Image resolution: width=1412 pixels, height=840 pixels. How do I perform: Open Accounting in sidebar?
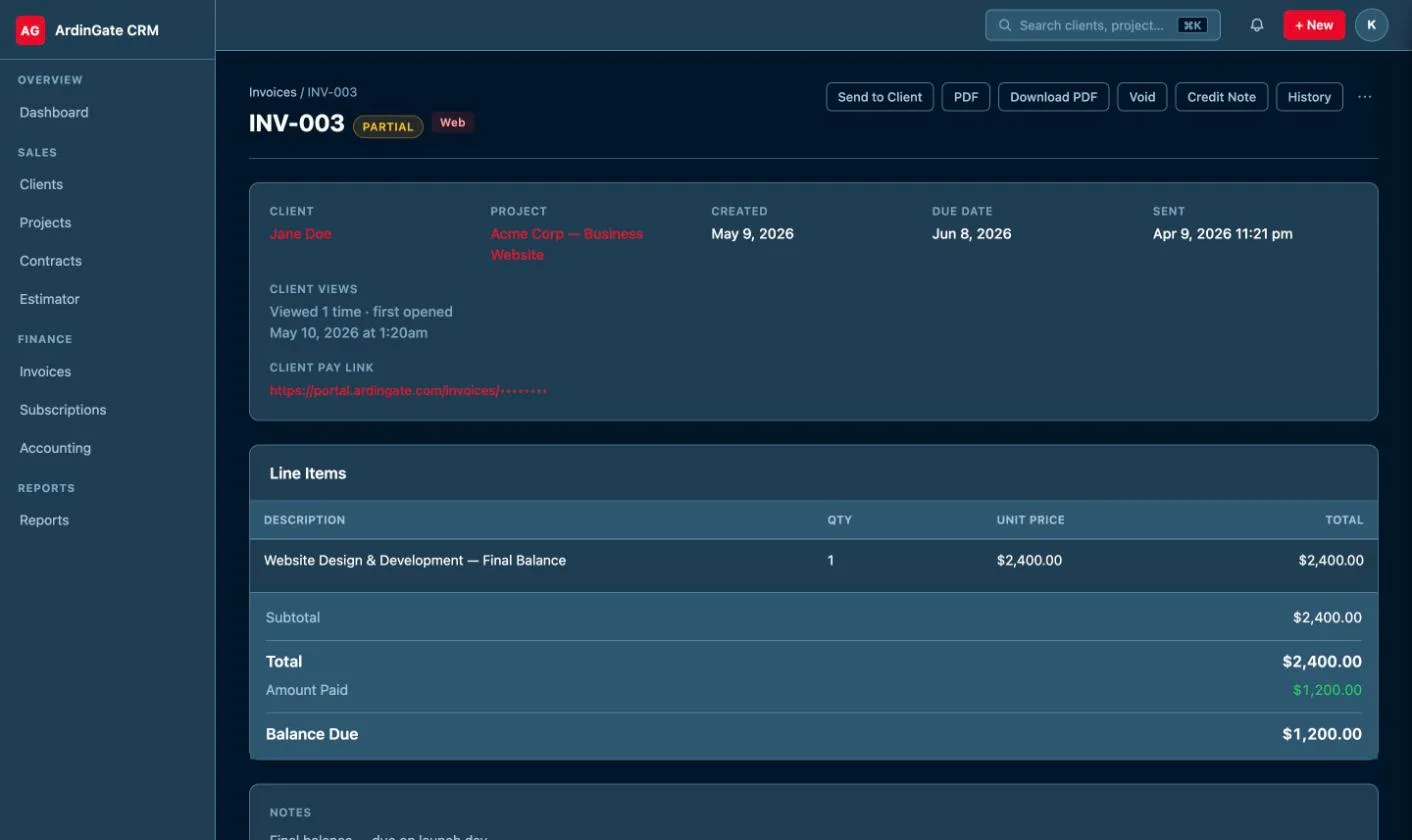click(55, 447)
